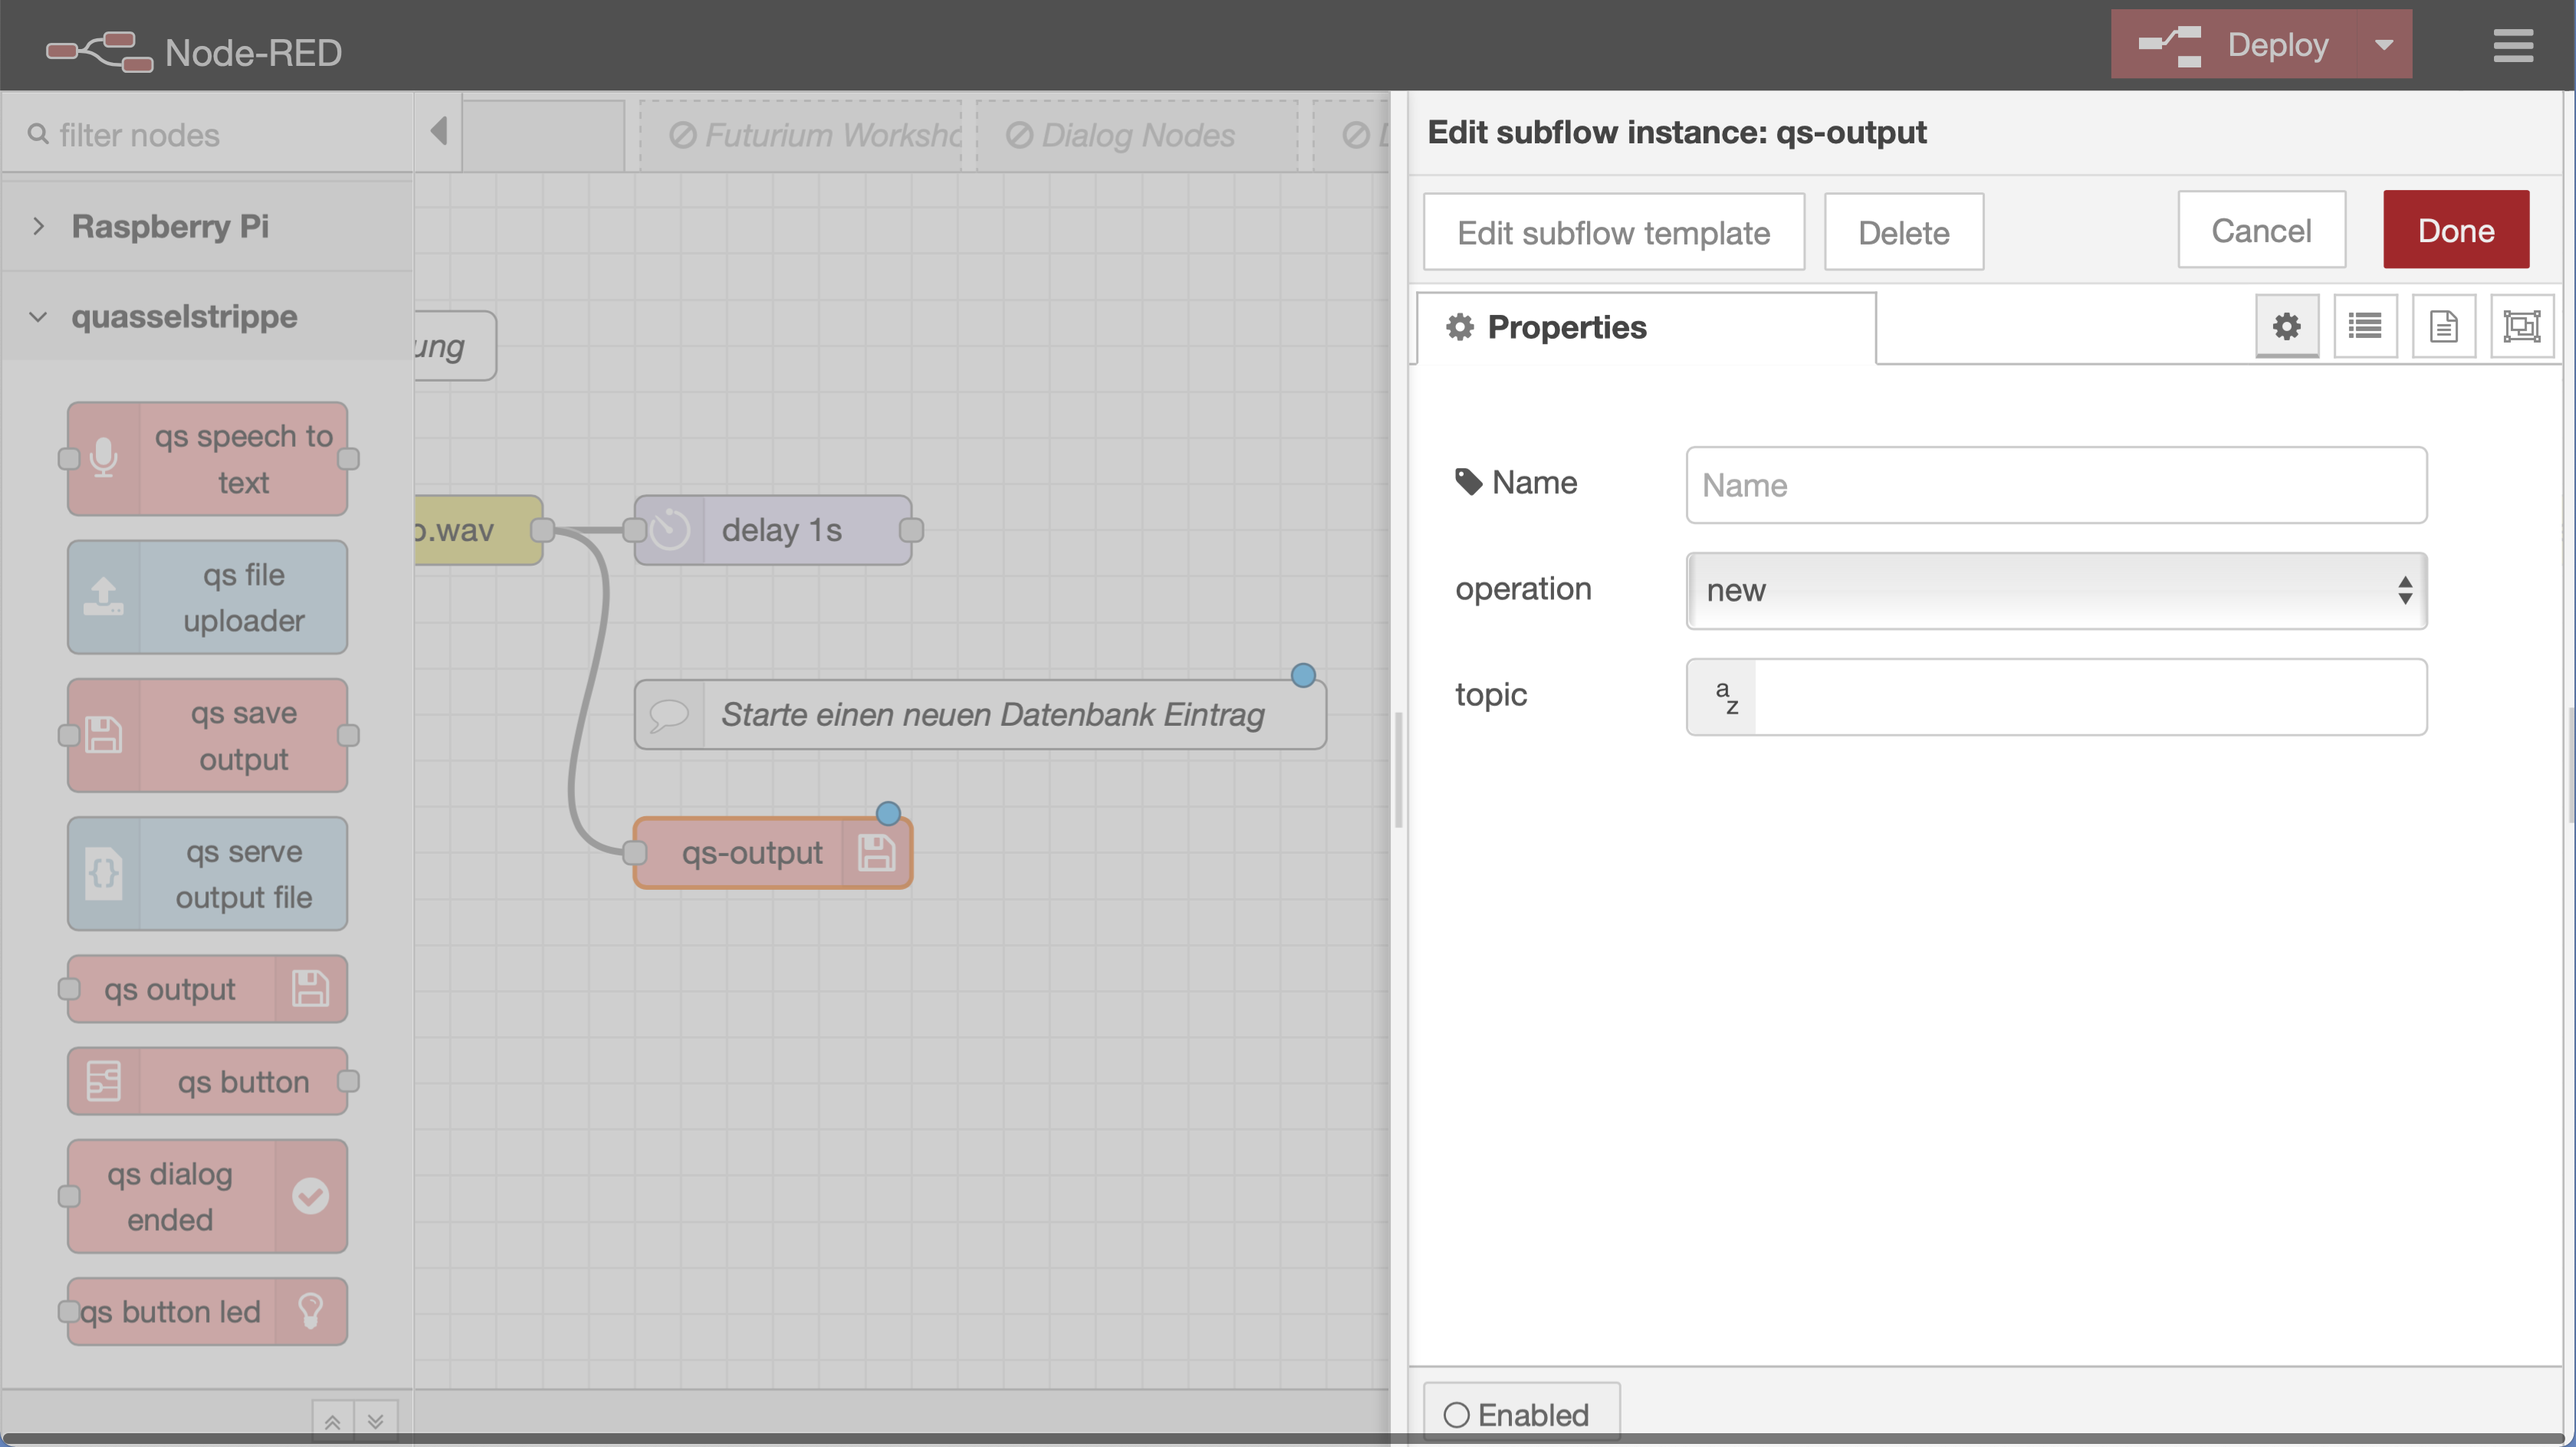Select the qs-output node on canvas
This screenshot has height=1447, width=2576.
(773, 853)
